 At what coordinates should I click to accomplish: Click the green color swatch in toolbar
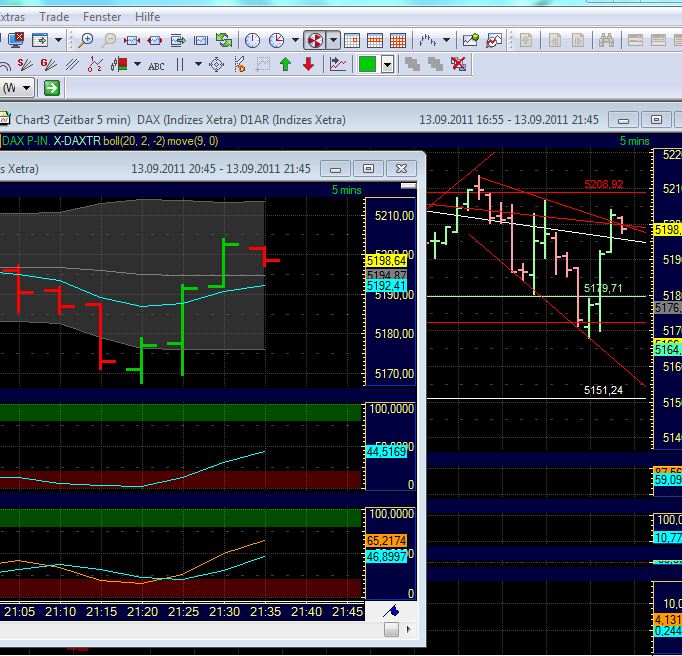click(x=367, y=65)
